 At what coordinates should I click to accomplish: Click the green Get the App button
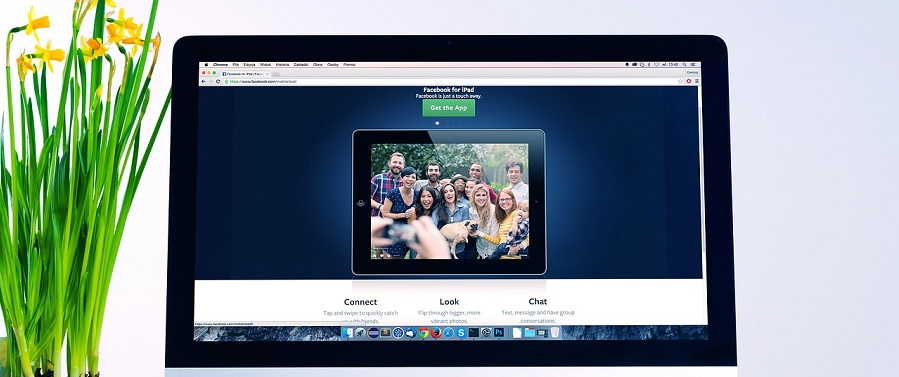coord(448,108)
